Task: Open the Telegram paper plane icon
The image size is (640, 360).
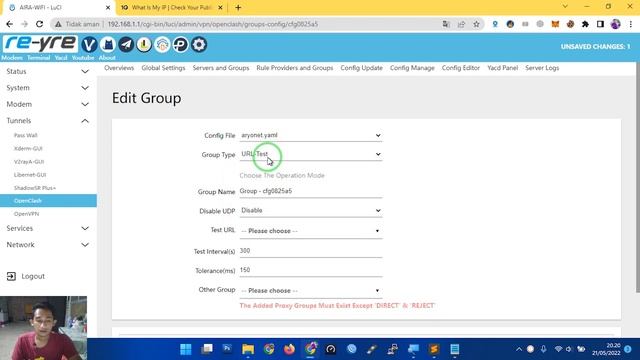Action: [126, 44]
